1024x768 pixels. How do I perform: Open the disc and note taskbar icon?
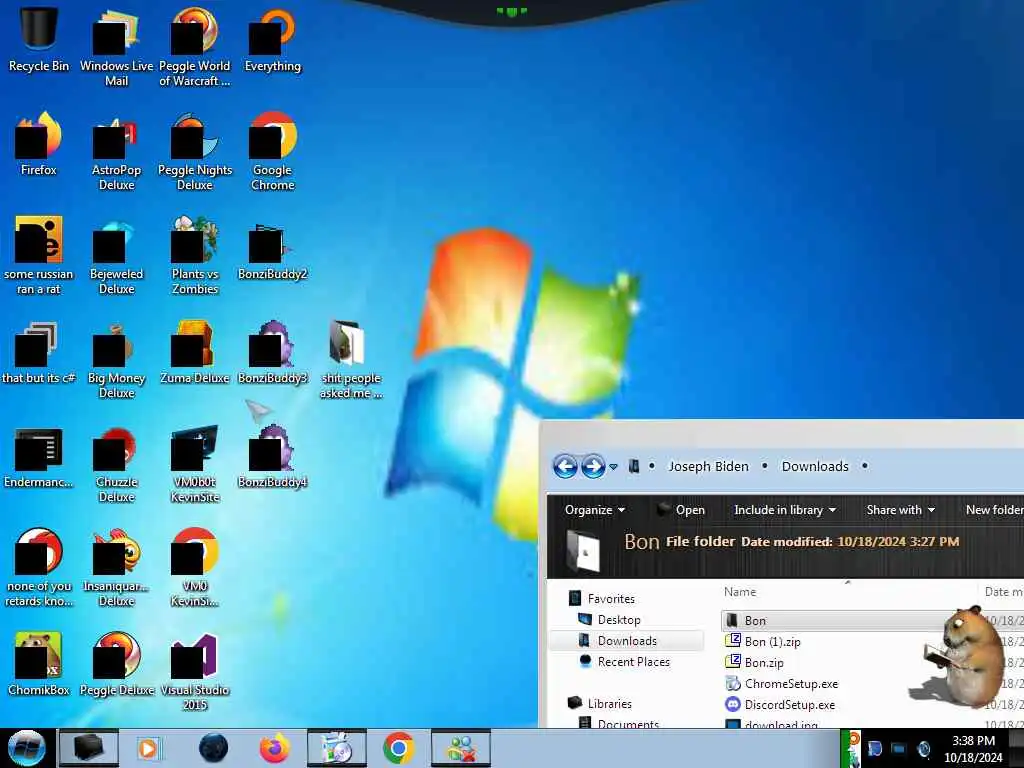pyautogui.click(x=336, y=748)
